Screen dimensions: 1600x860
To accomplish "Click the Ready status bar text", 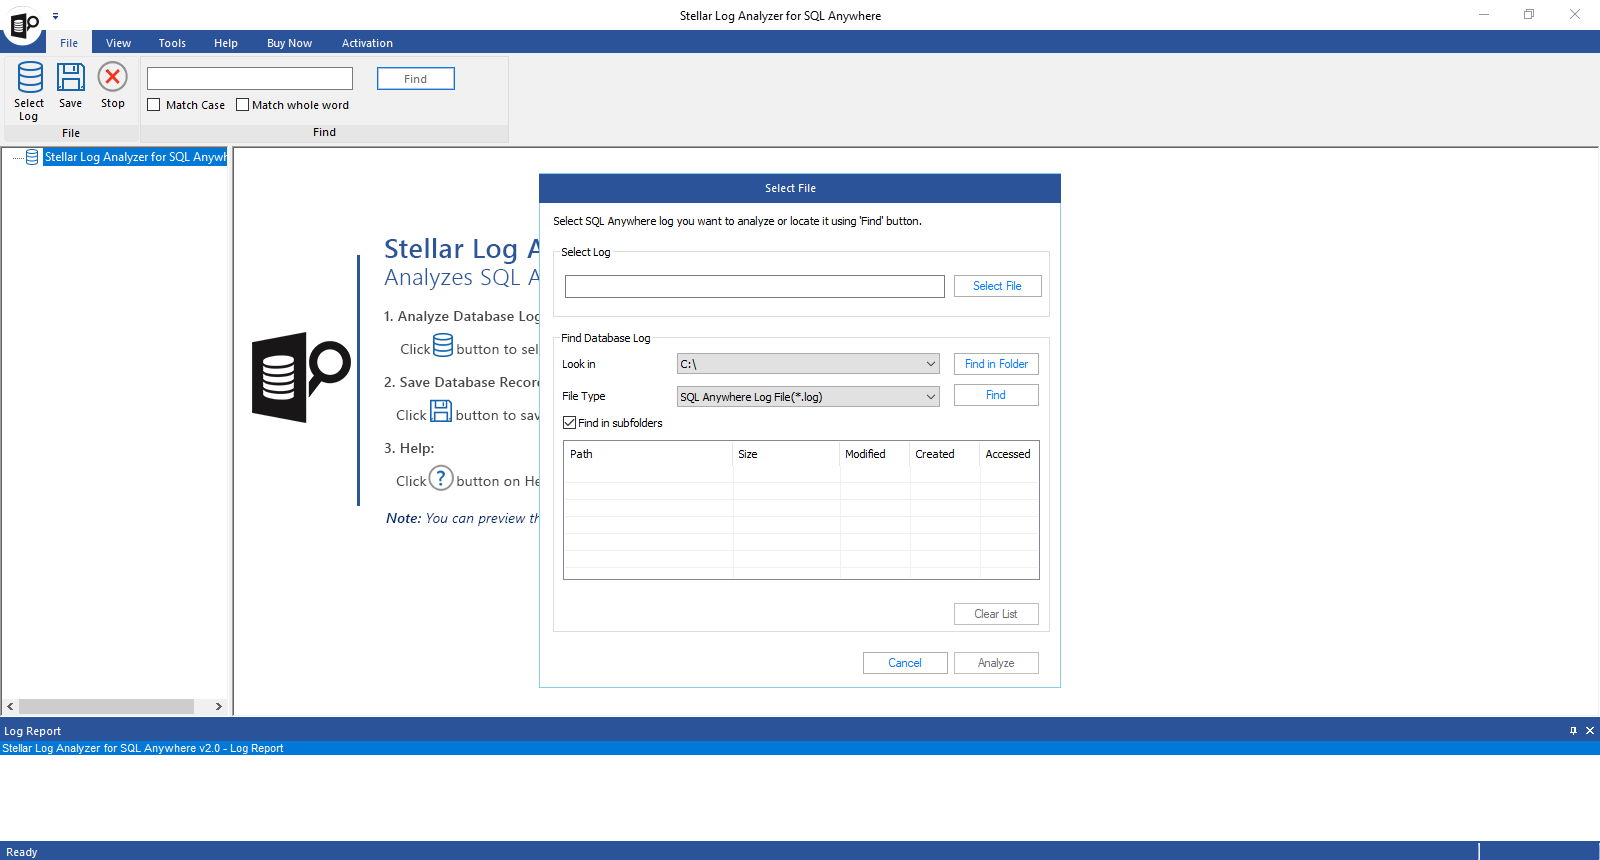I will (22, 852).
